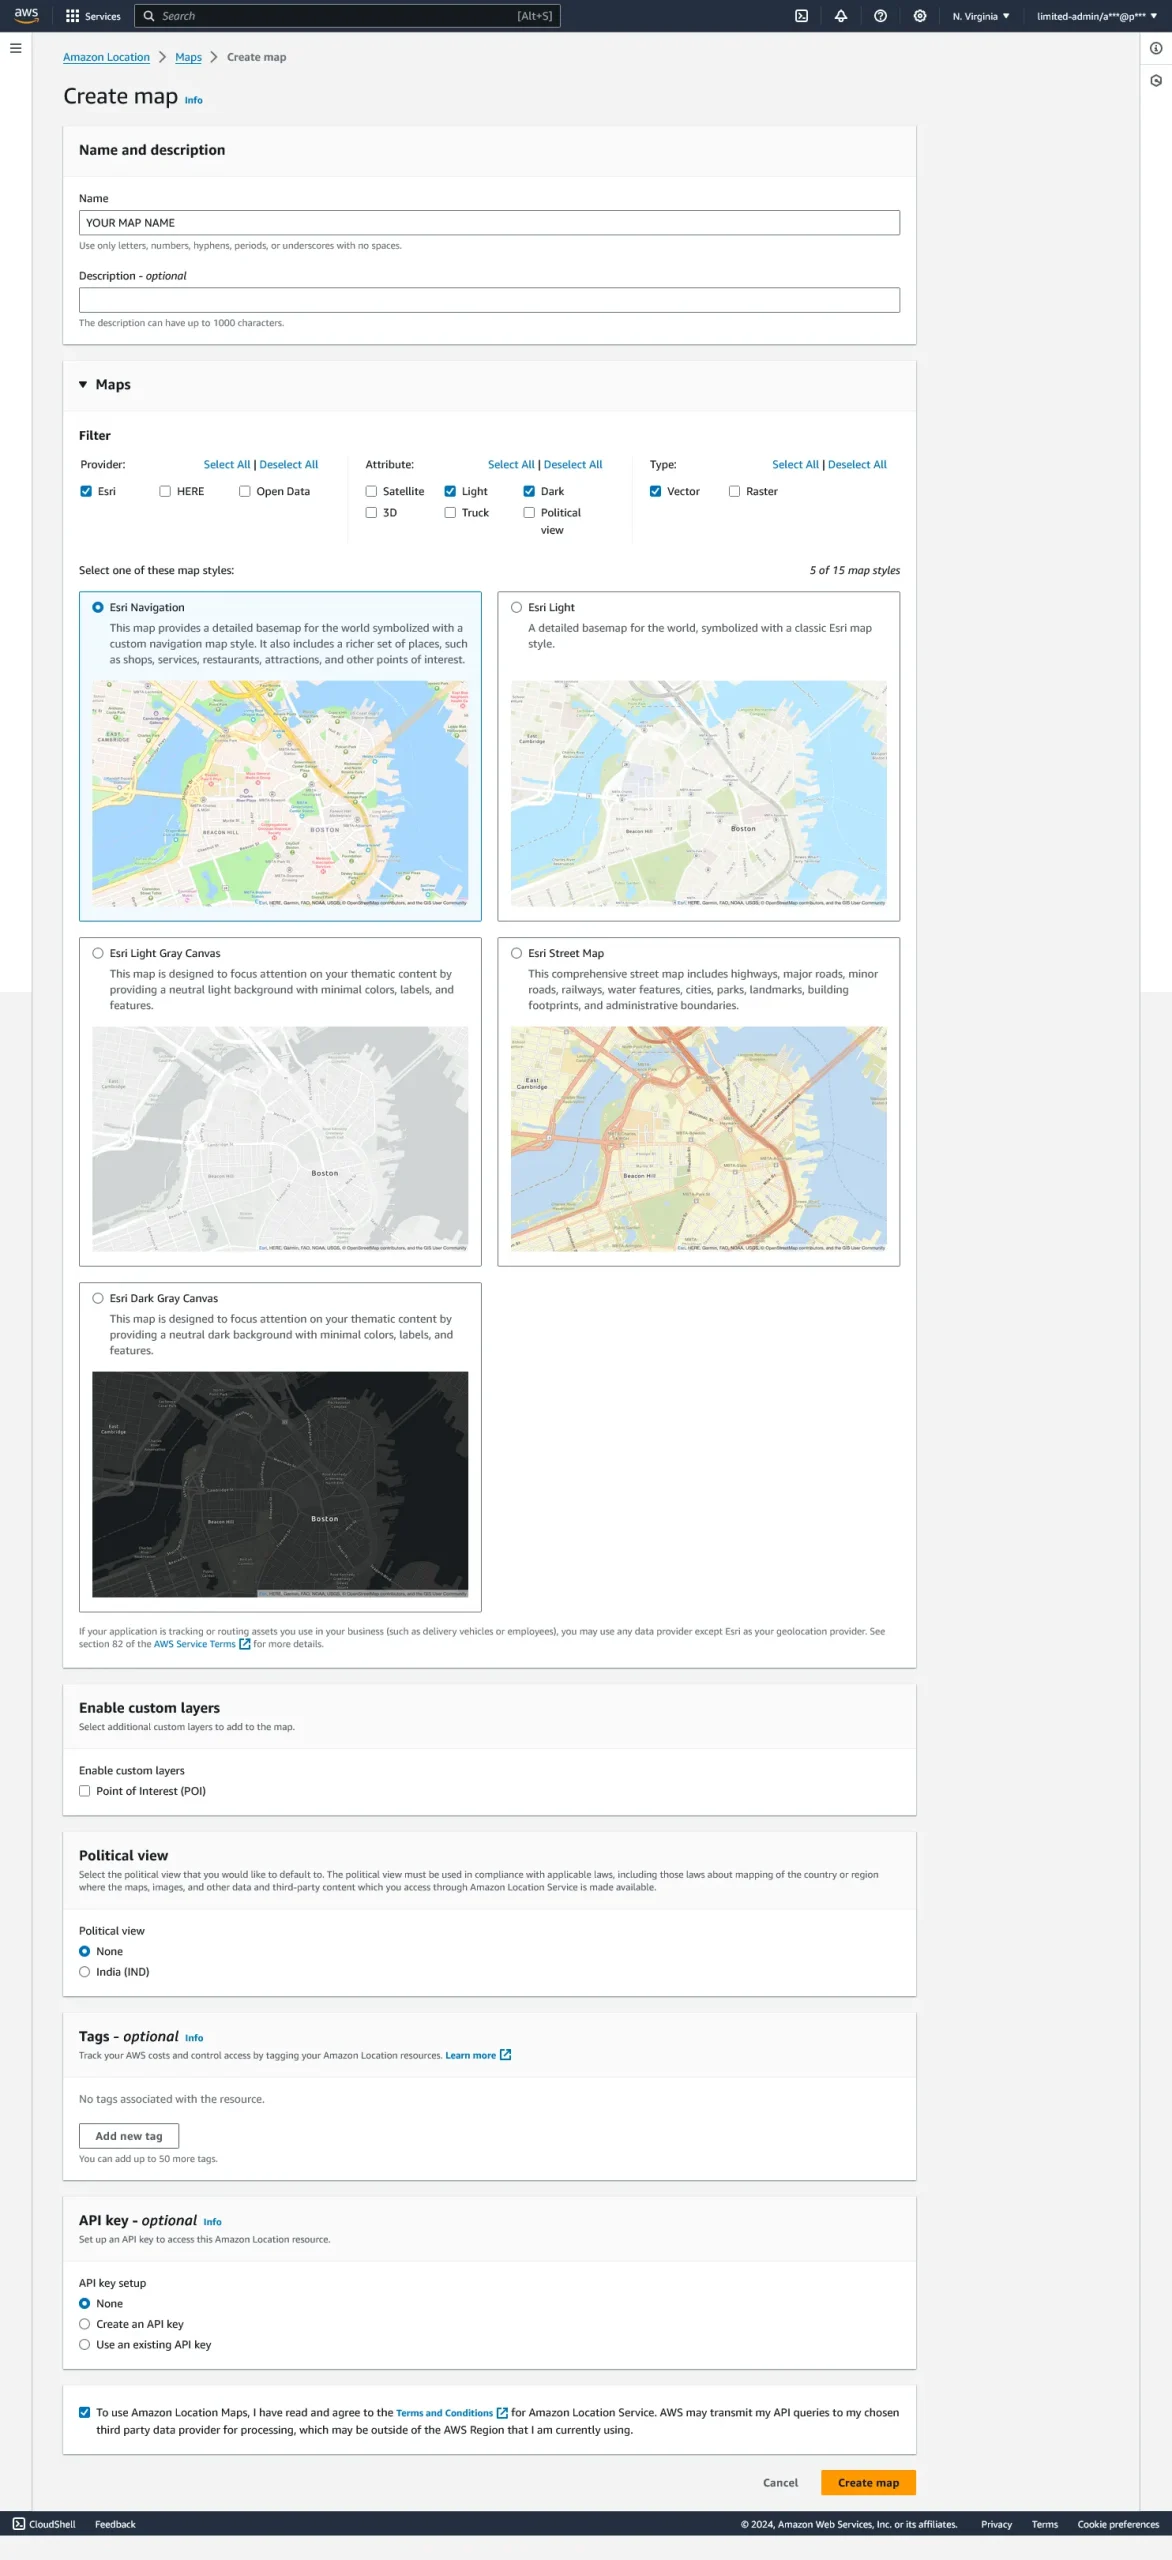
Task: Expand the N. Virginia region dropdown
Action: (981, 16)
